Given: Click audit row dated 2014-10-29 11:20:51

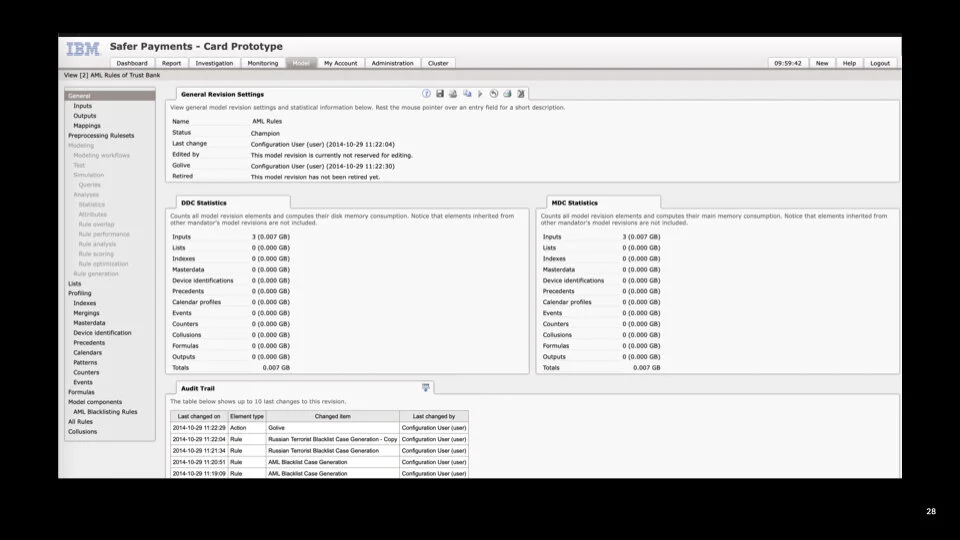Looking at the screenshot, I should point(320,462).
